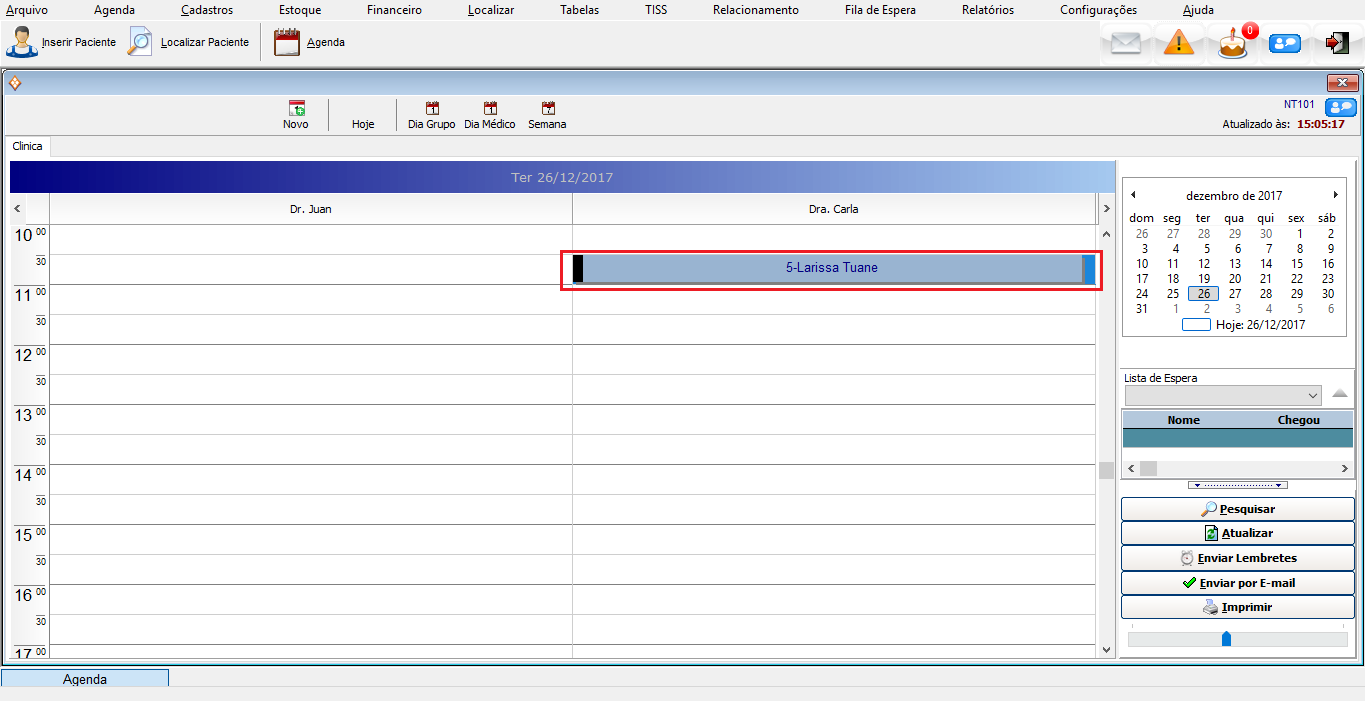Open the Financeiro menu
This screenshot has width=1365, height=701.
pos(394,10)
